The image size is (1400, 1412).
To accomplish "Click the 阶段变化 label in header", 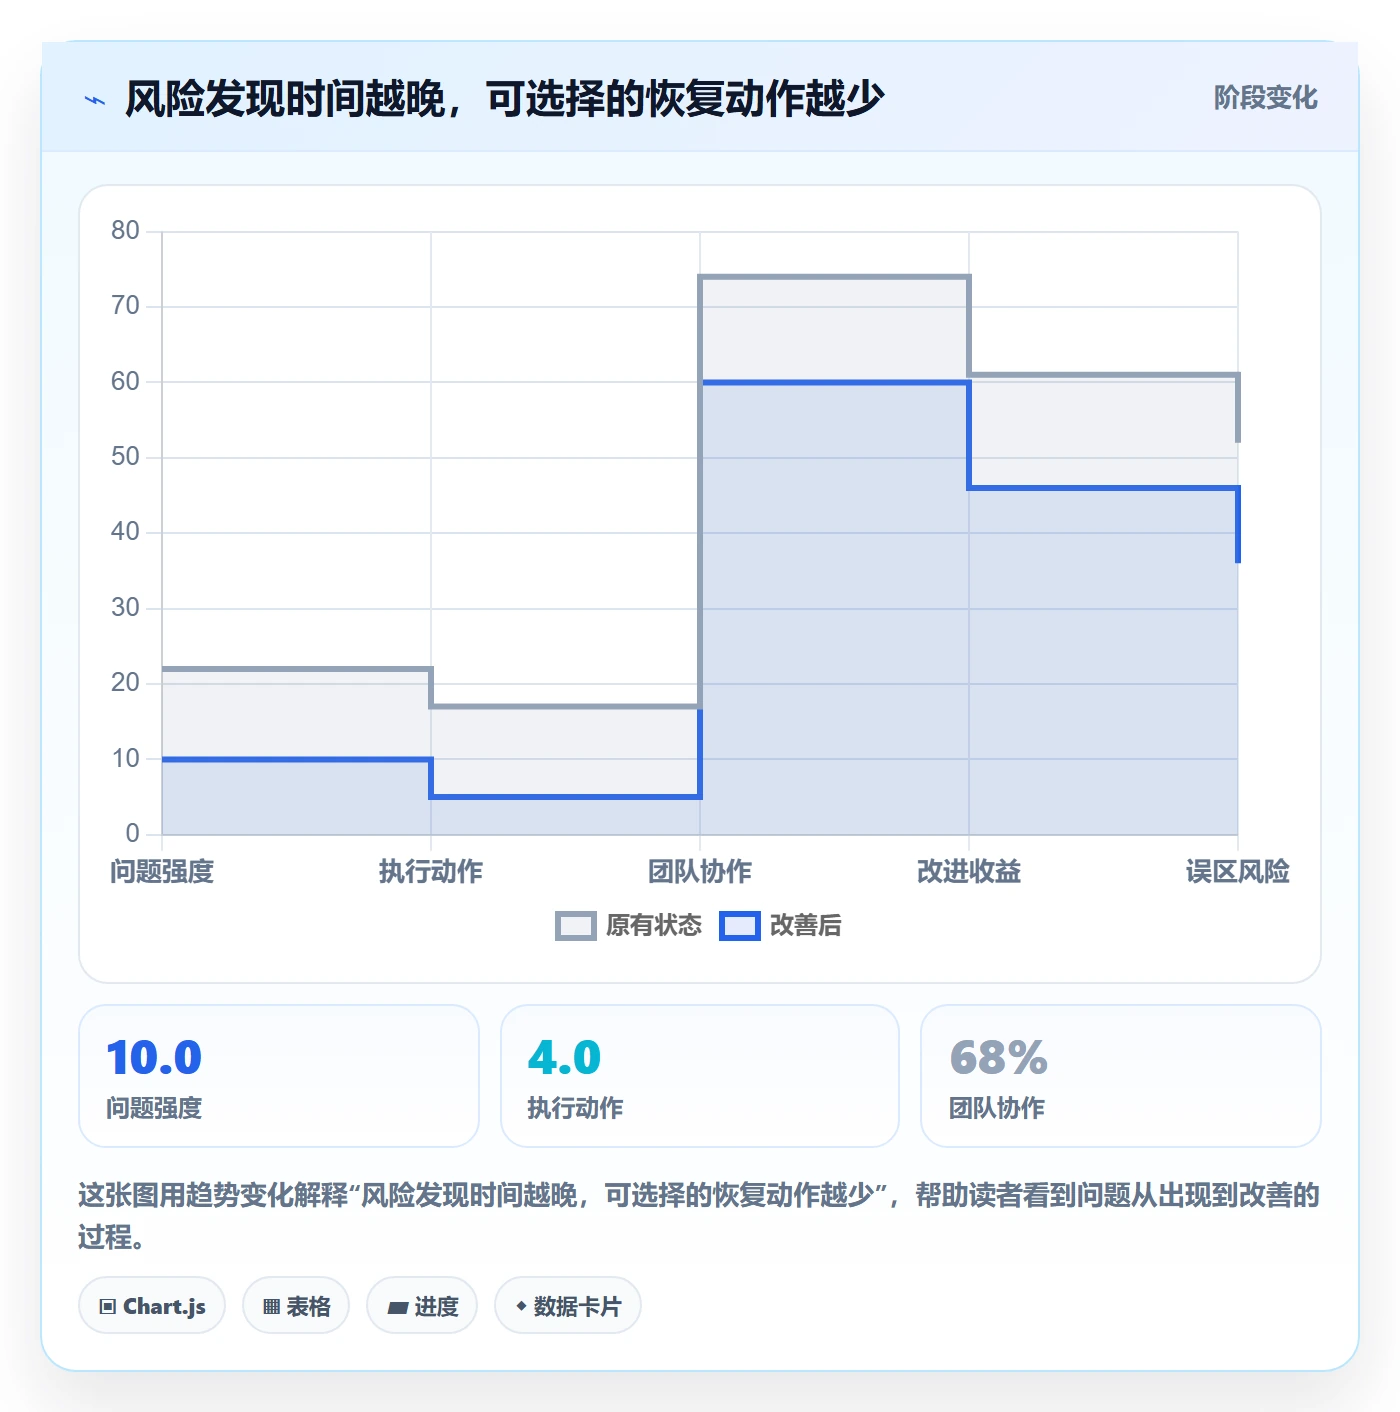I will 1265,98.
